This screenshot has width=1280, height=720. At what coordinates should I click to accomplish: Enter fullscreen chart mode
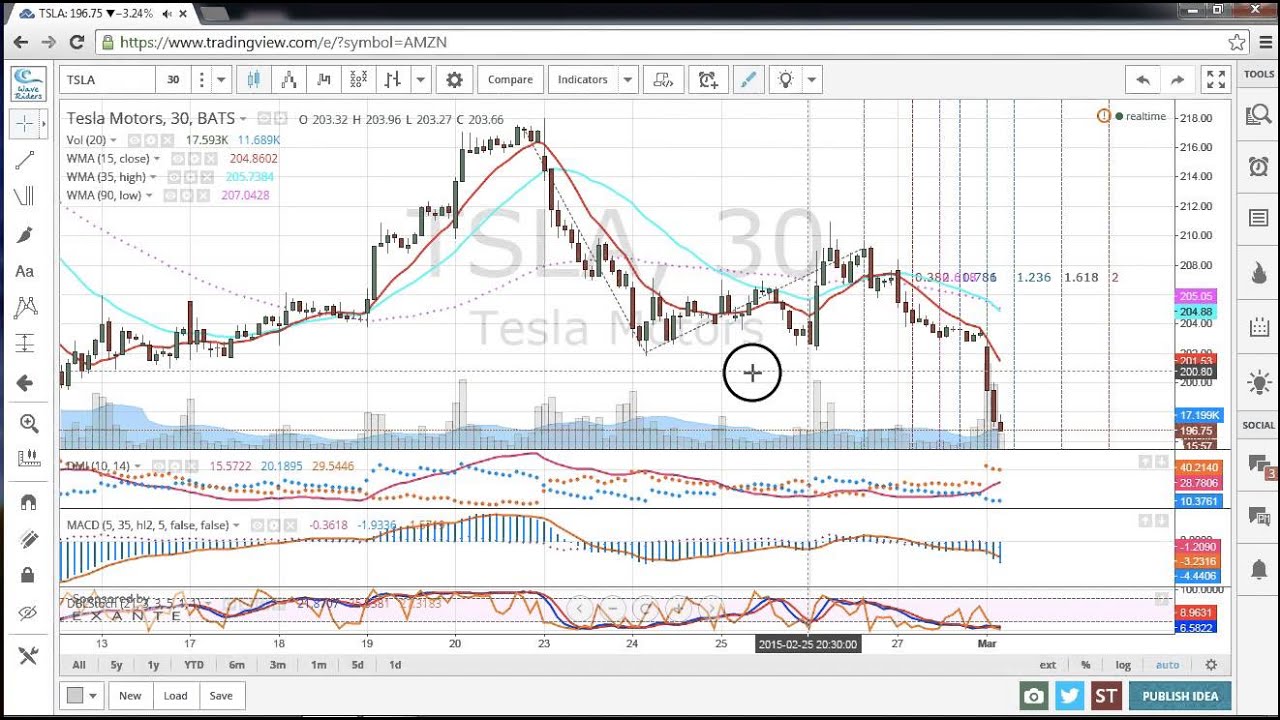pos(1215,80)
